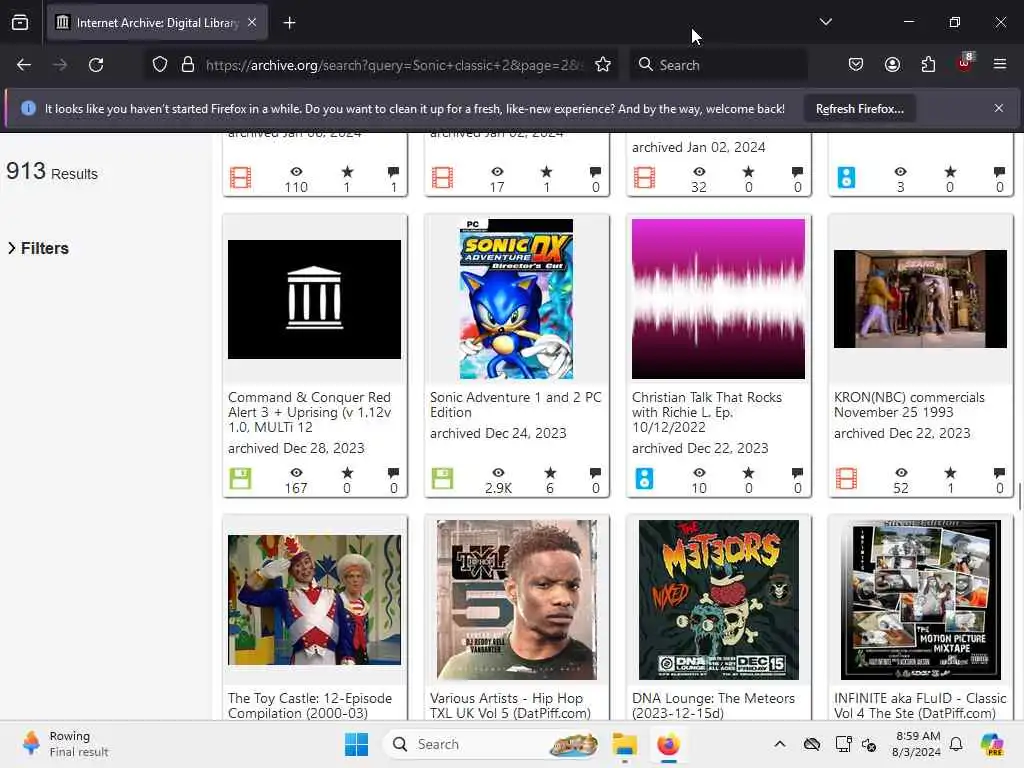Open the Firefox View icon
1024x768 pixels.
pyautogui.click(x=20, y=23)
